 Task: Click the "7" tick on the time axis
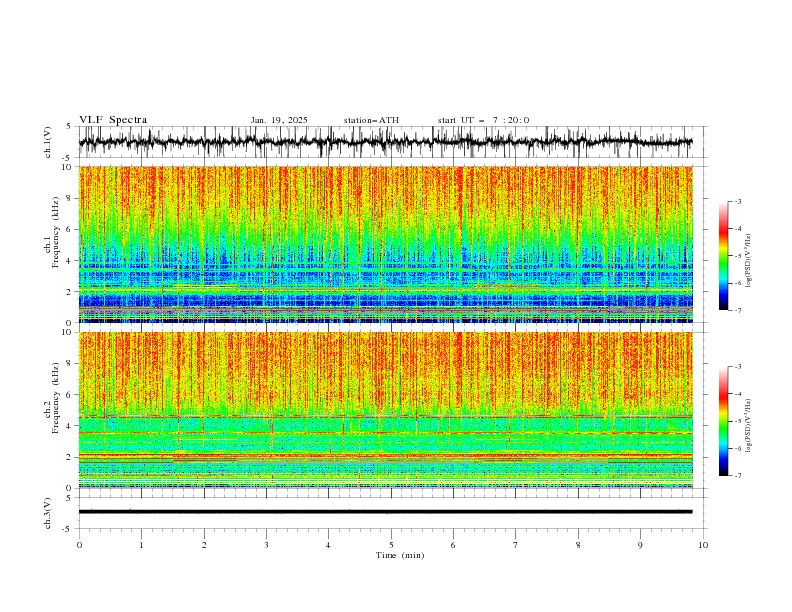pos(516,545)
